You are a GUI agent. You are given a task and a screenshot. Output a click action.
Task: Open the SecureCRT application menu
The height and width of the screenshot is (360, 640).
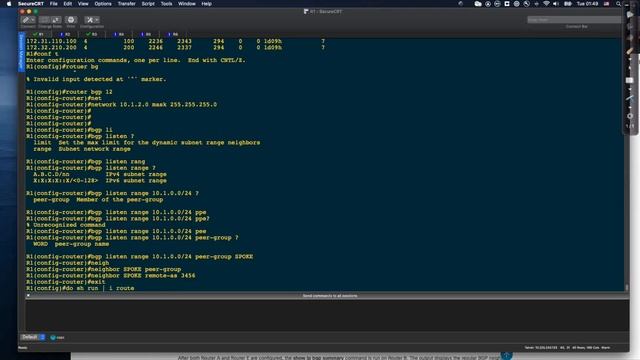31,4
